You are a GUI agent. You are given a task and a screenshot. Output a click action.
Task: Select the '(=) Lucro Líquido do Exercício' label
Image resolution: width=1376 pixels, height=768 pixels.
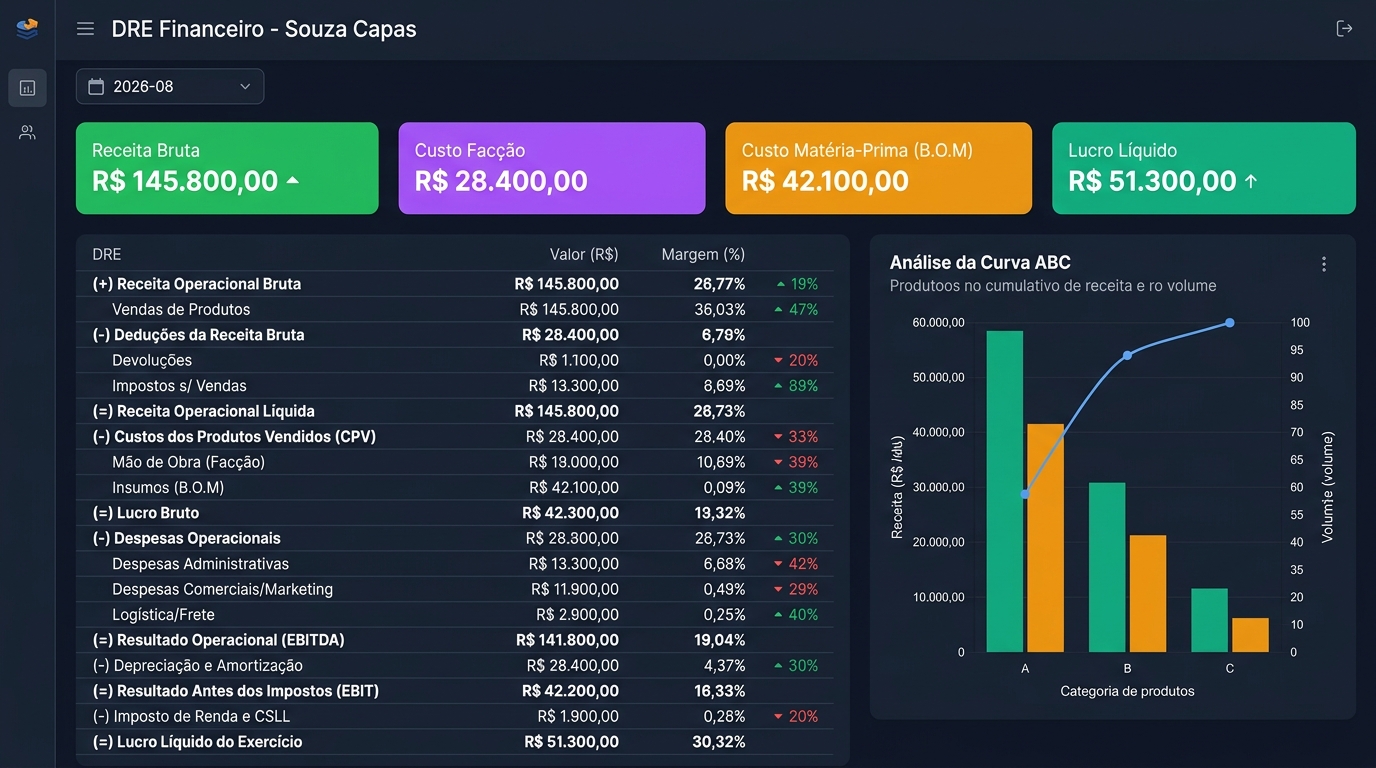point(197,742)
